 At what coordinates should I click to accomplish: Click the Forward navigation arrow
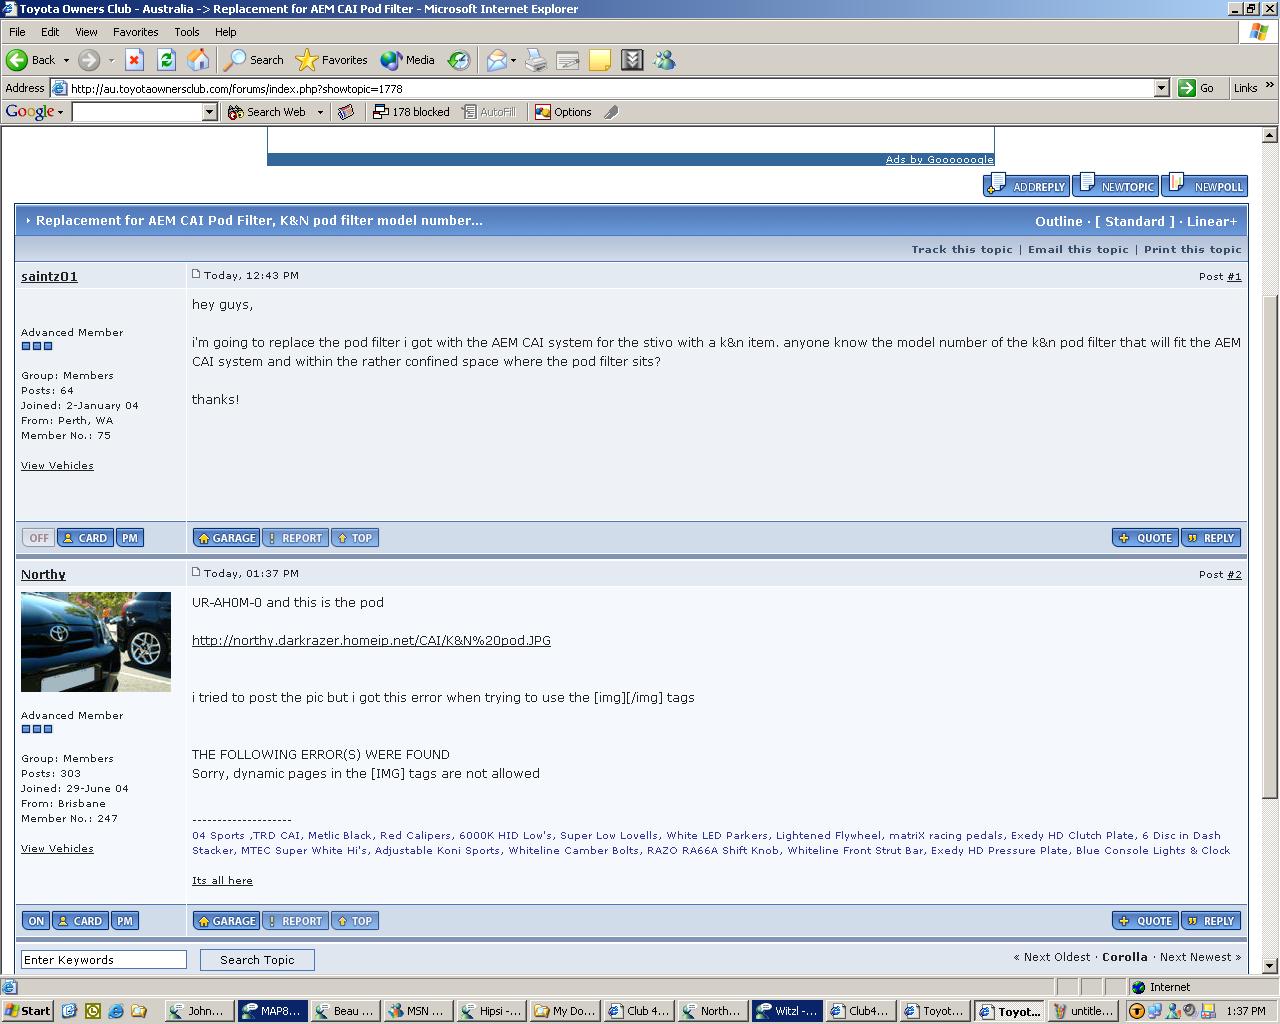tap(89, 60)
